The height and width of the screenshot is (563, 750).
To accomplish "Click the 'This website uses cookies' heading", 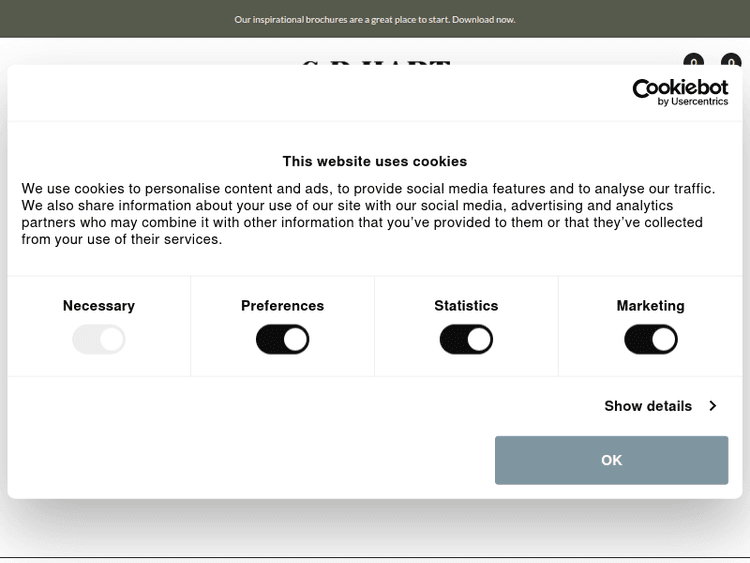I will pos(375,161).
